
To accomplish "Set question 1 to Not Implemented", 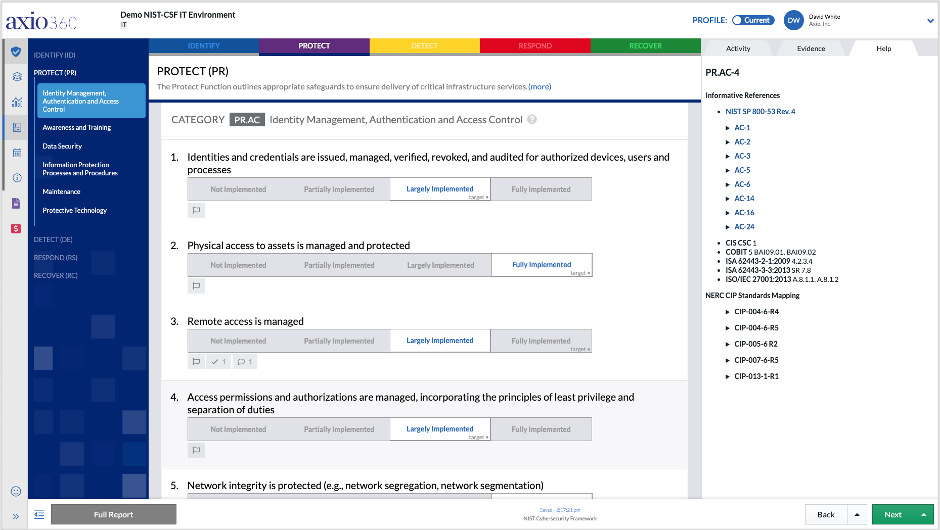I will click(238, 189).
